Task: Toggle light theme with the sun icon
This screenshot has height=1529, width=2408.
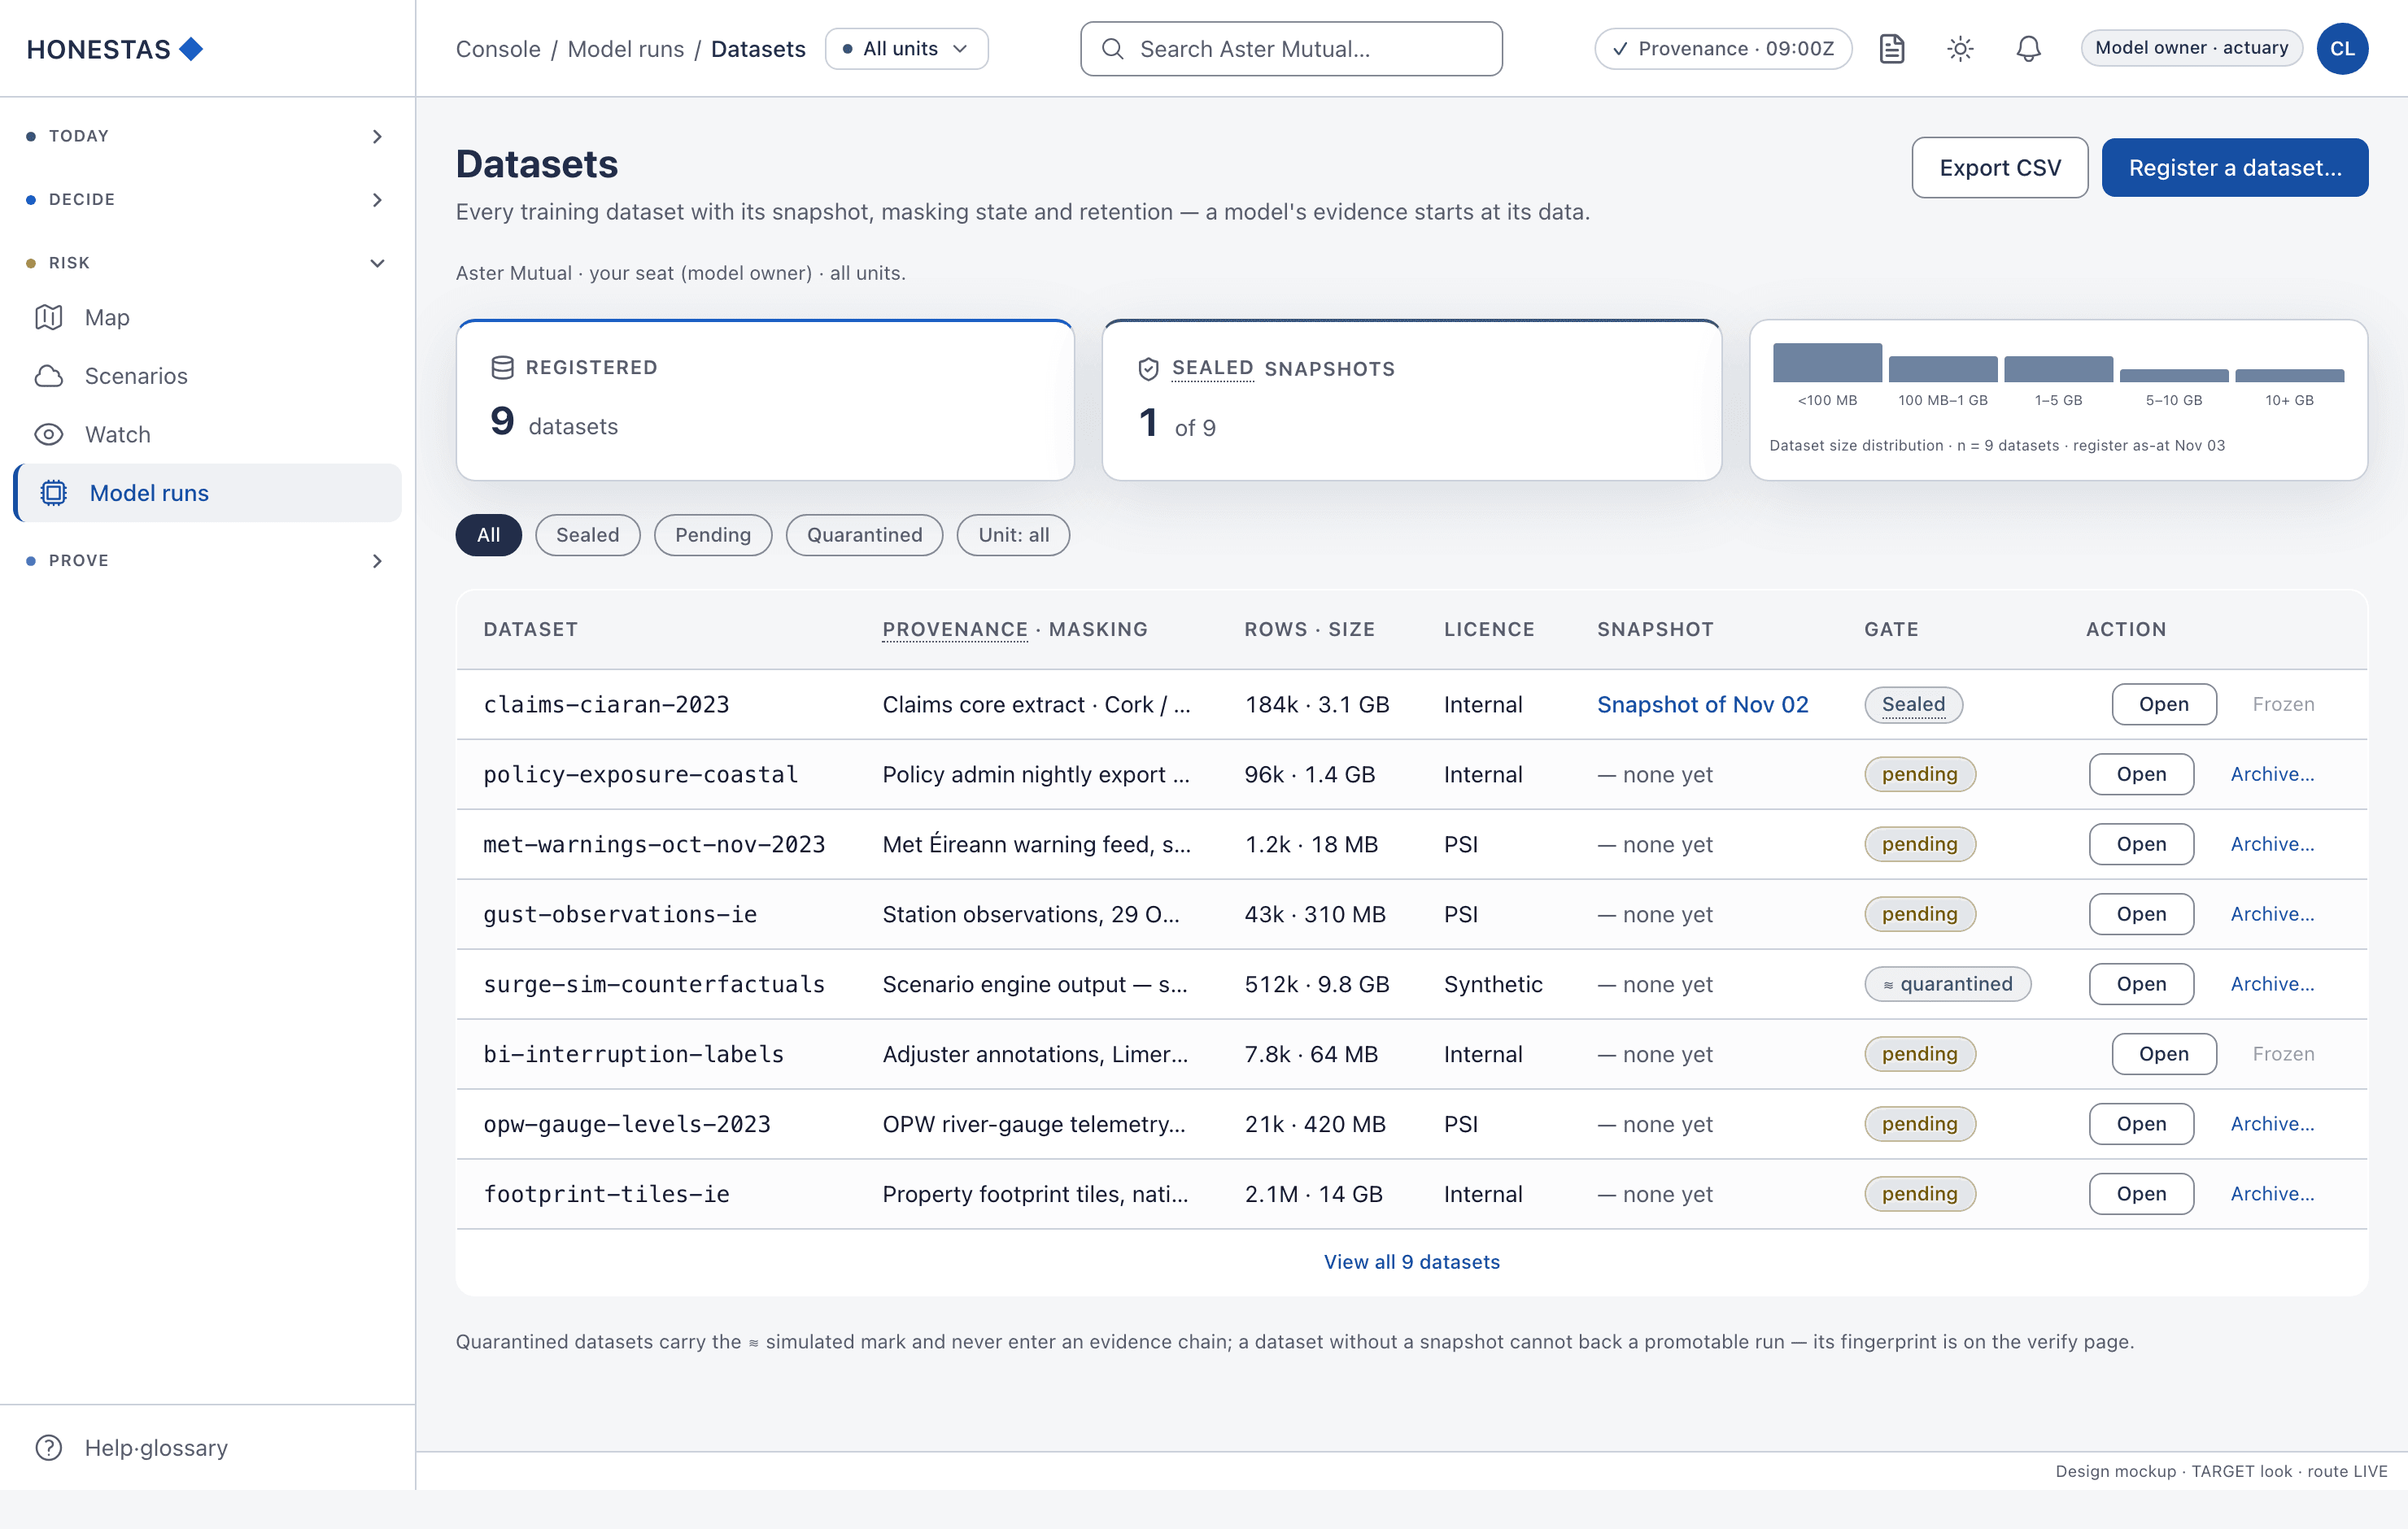Action: 1960,48
